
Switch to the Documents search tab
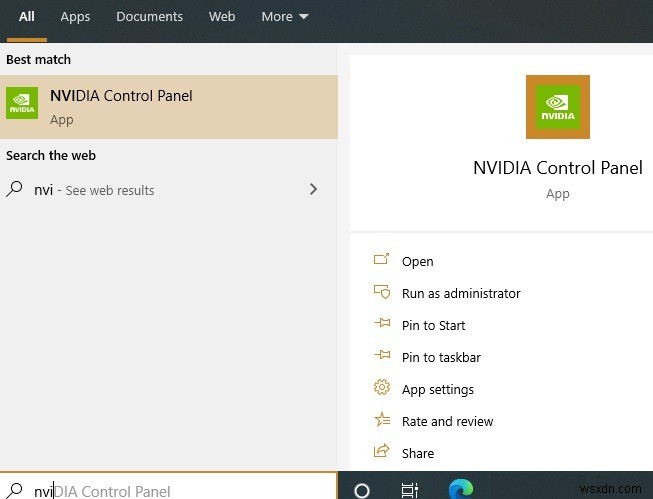click(149, 17)
